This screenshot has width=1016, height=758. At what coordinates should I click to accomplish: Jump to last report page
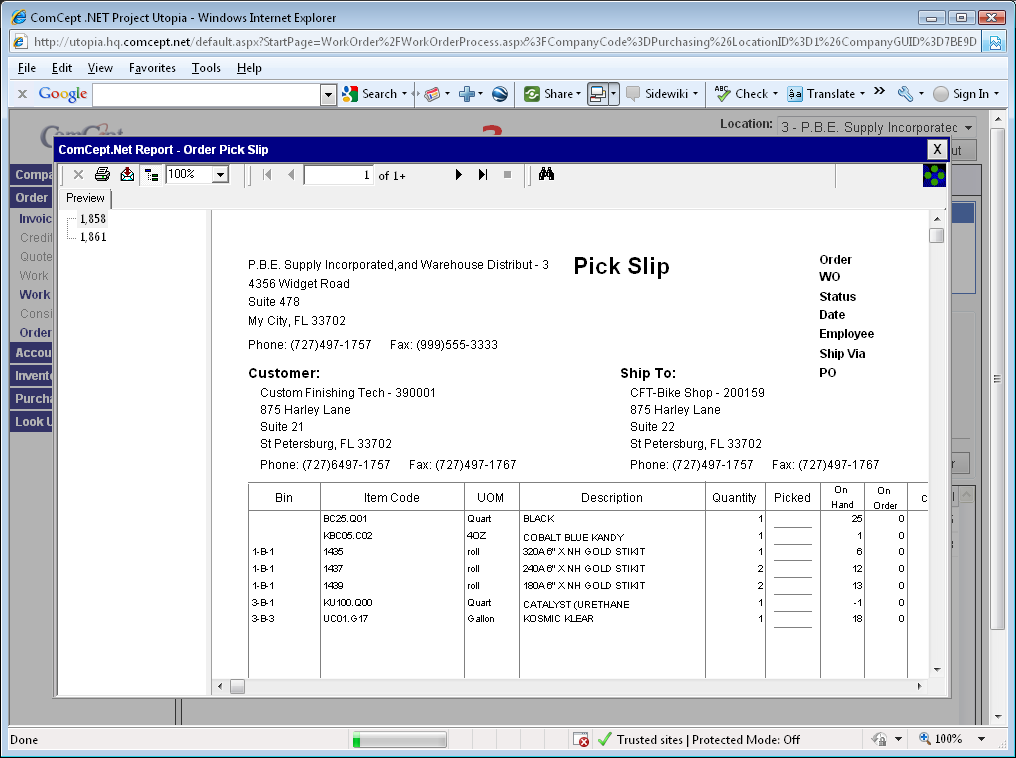point(483,174)
